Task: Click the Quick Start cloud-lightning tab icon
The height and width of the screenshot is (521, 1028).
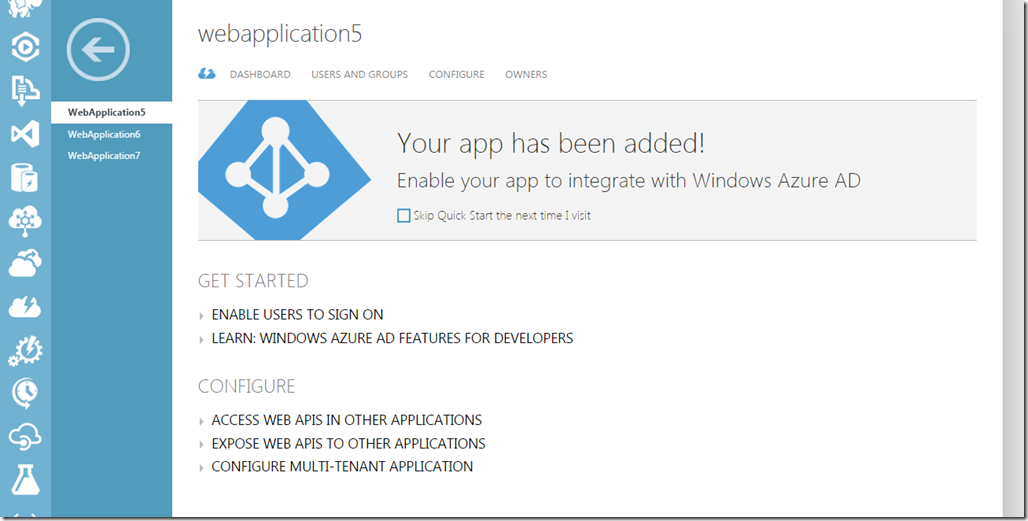Action: (x=207, y=73)
